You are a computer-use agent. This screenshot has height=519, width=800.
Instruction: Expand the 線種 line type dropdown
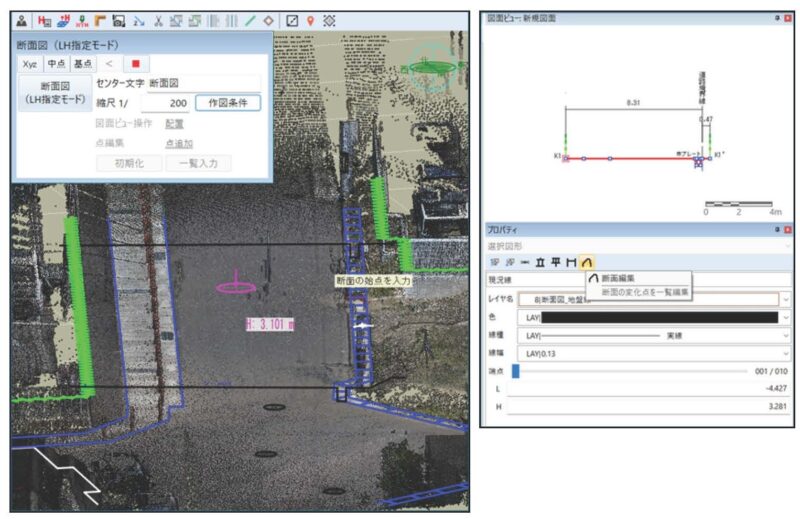point(785,336)
